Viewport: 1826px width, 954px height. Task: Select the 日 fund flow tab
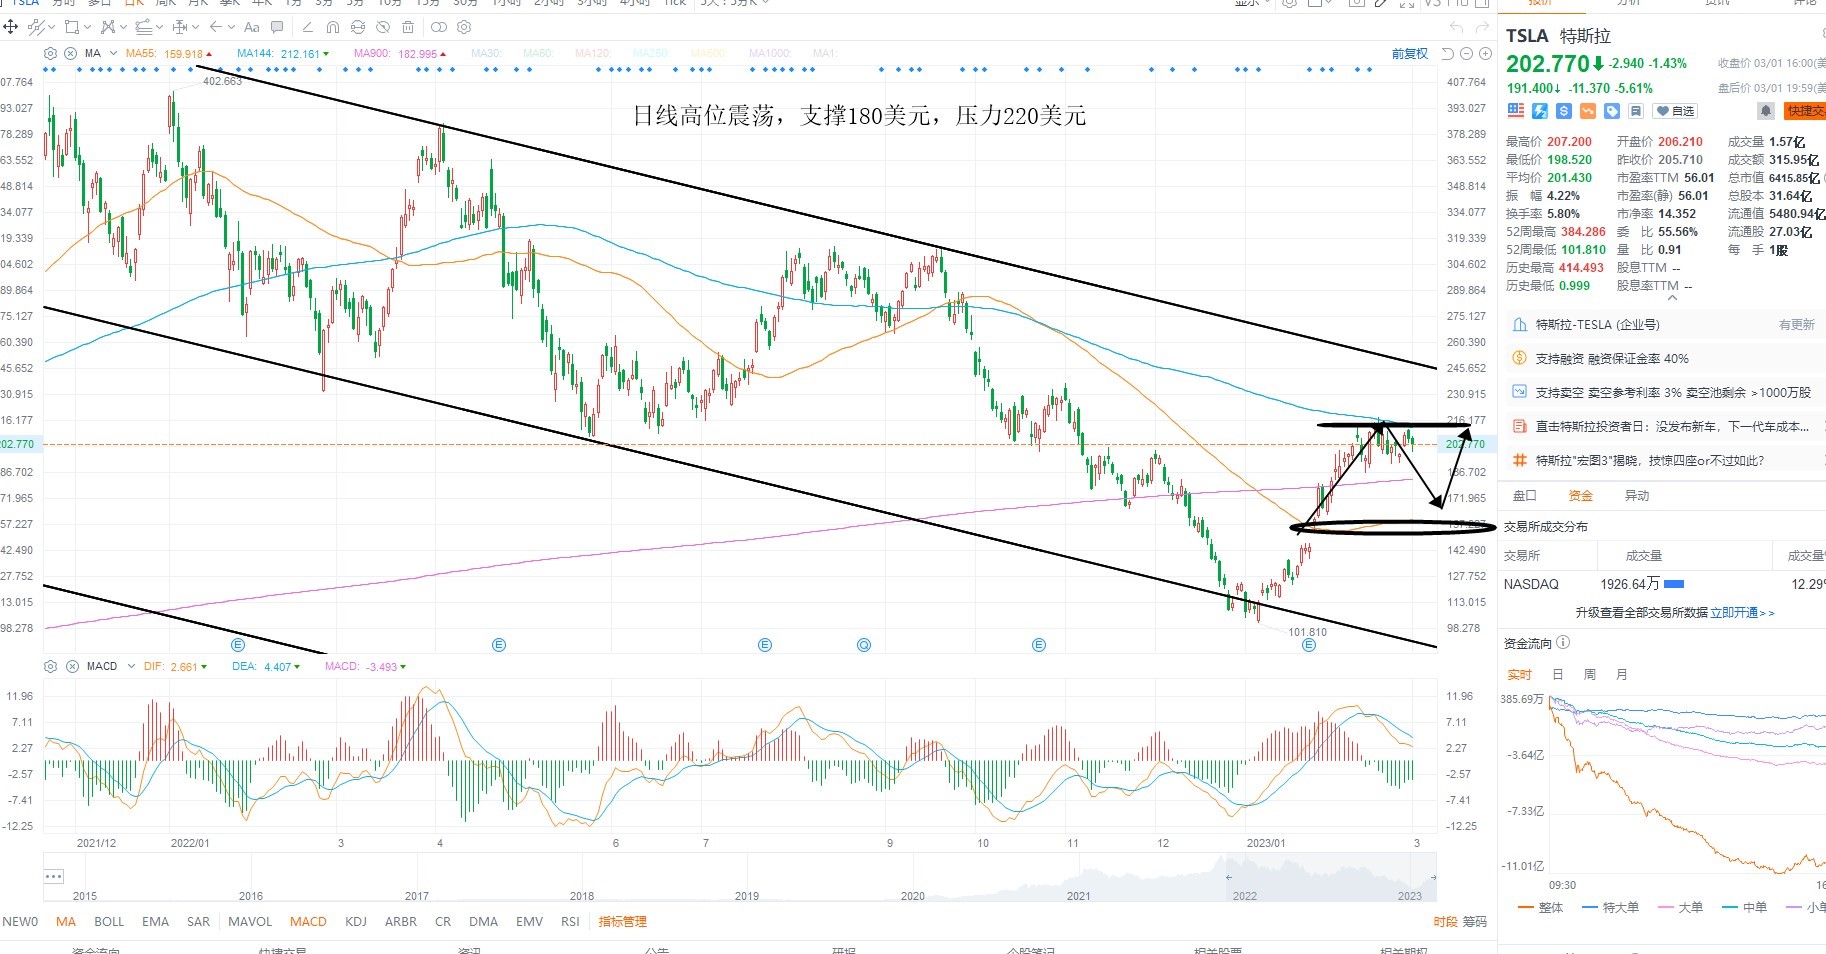(1557, 675)
